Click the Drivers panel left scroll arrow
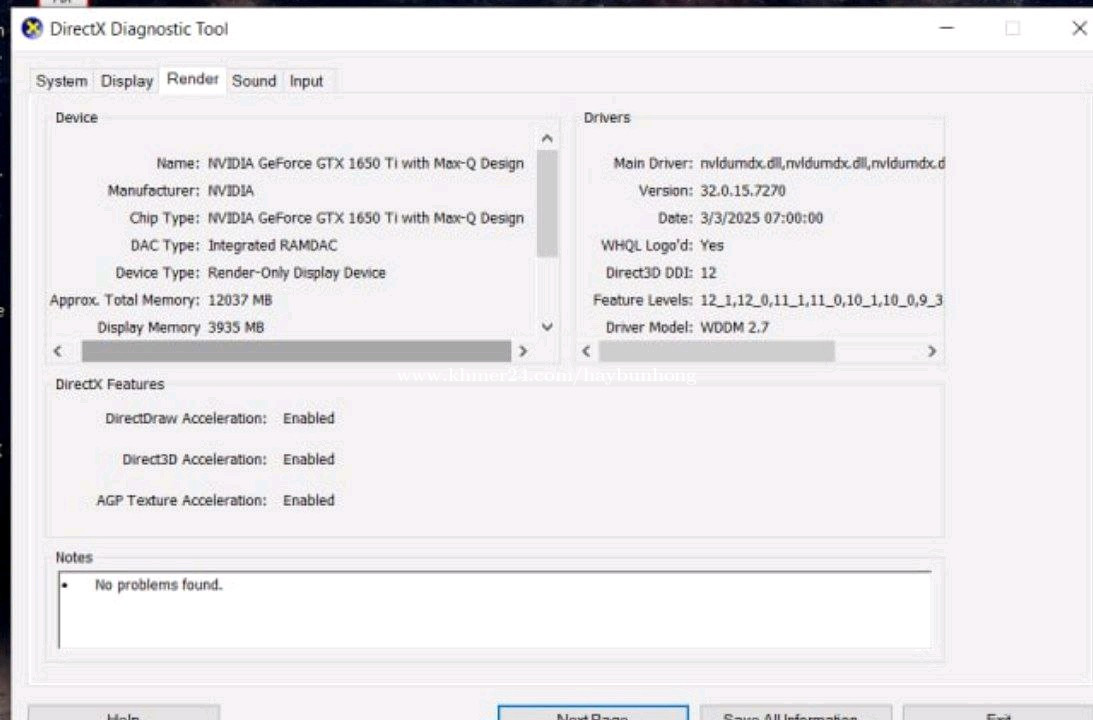Image resolution: width=1093 pixels, height=720 pixels. [586, 351]
